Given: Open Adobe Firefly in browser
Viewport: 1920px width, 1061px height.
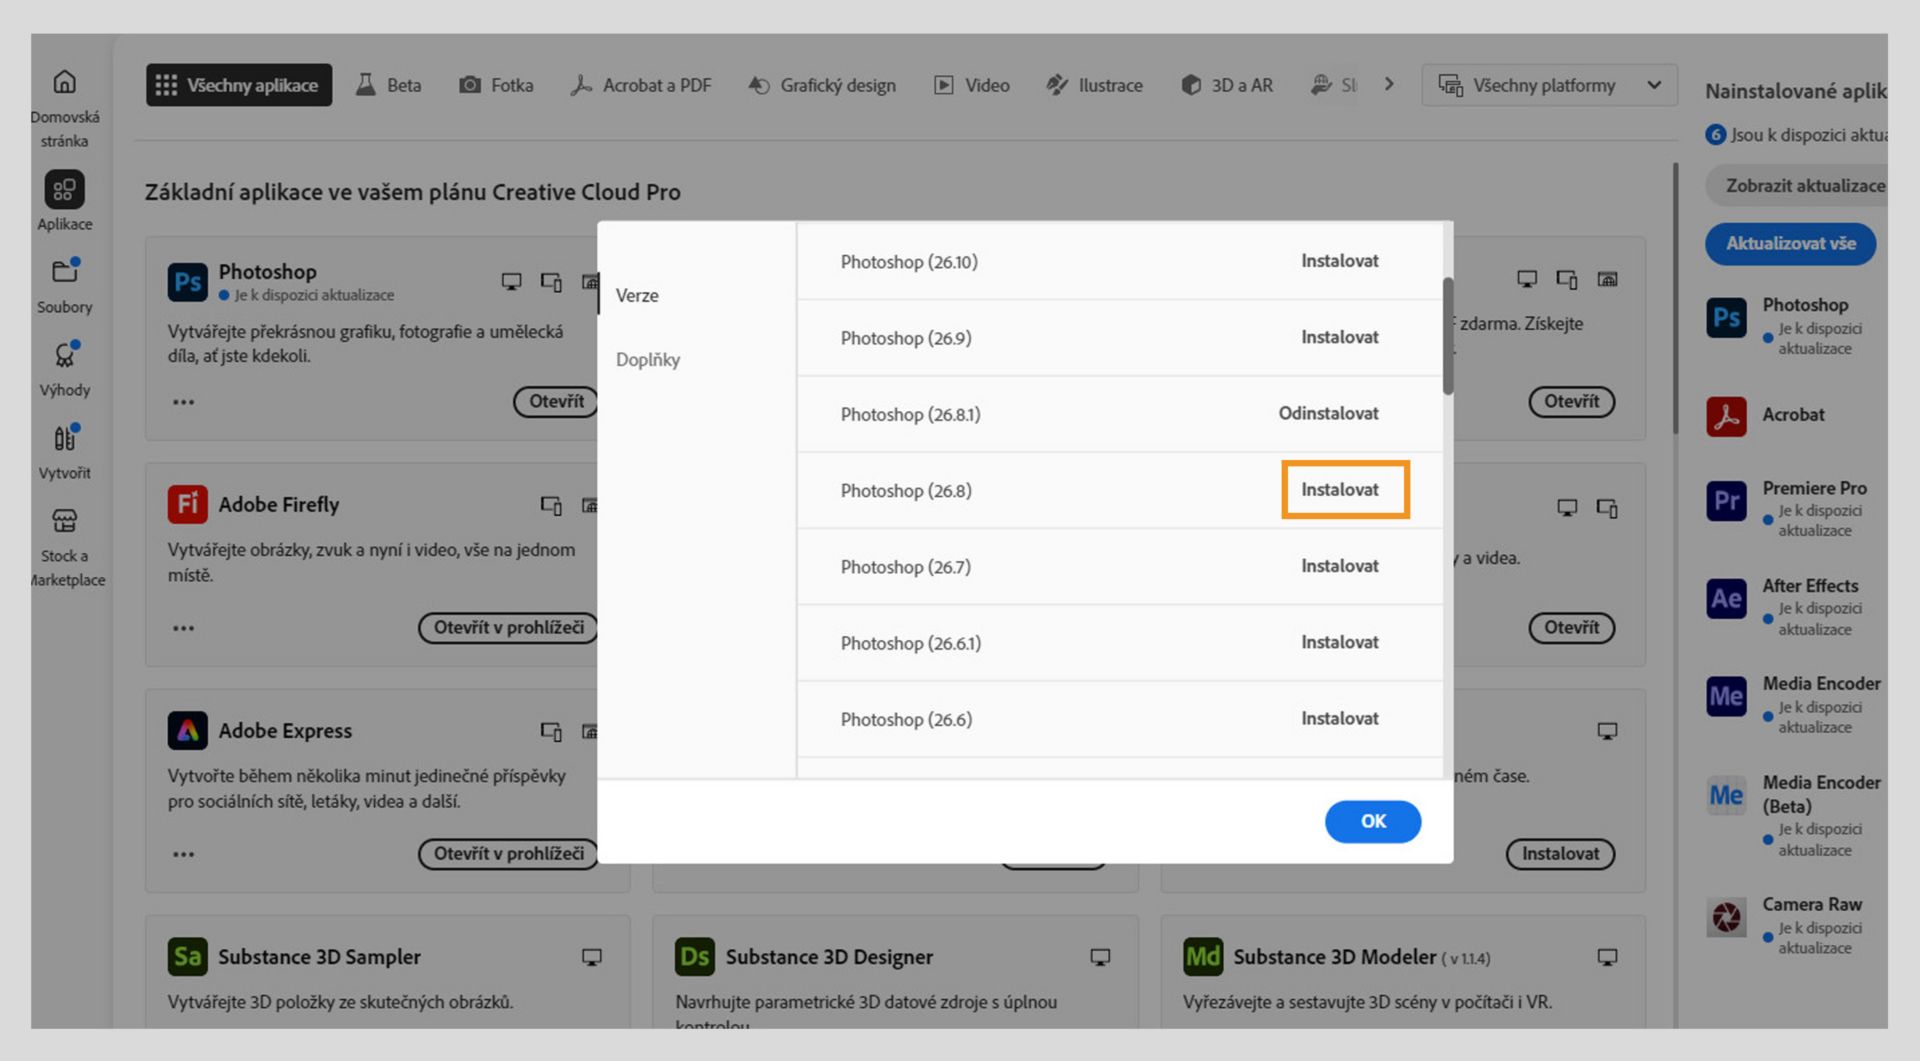Looking at the screenshot, I should pyautogui.click(x=508, y=628).
